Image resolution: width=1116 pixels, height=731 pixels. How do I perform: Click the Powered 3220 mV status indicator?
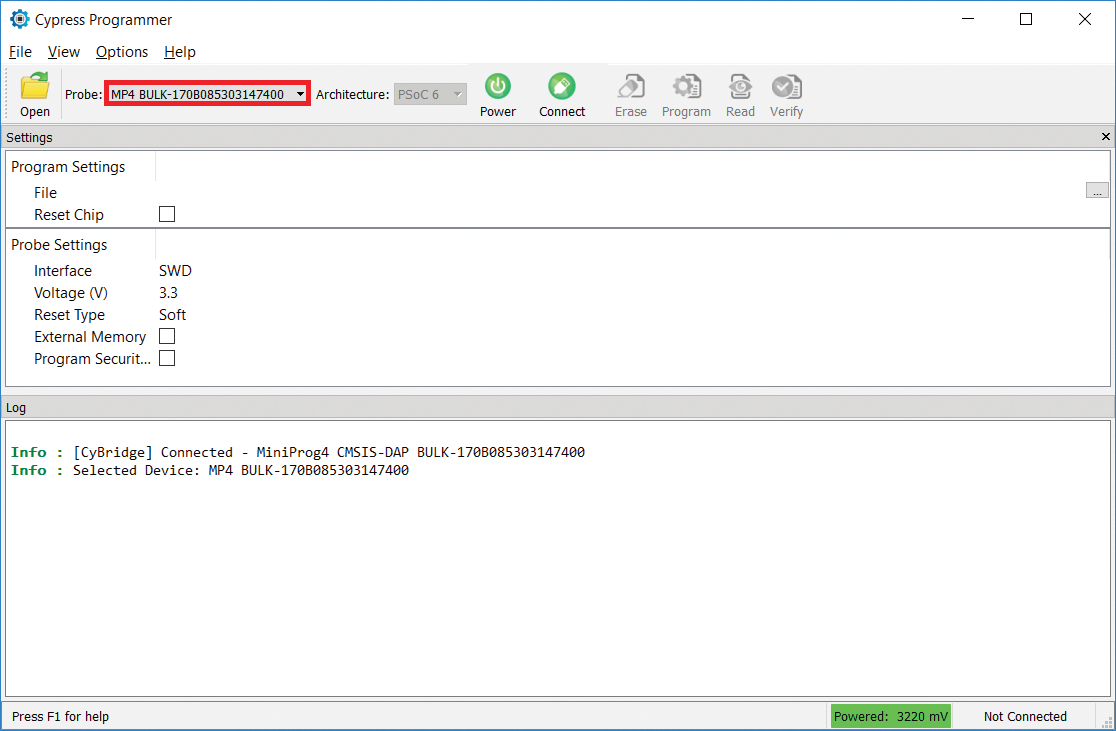[x=890, y=716]
